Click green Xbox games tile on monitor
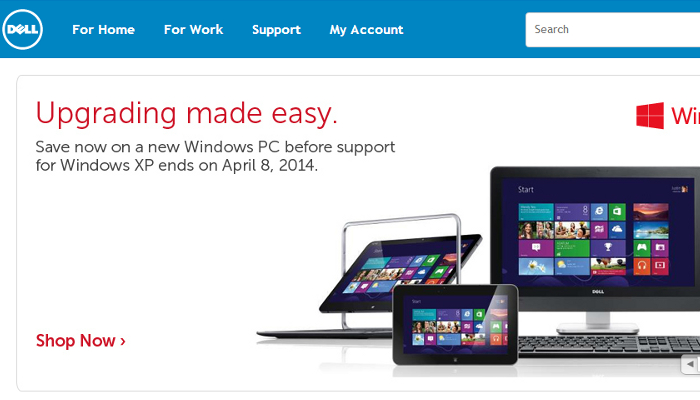 tap(642, 248)
